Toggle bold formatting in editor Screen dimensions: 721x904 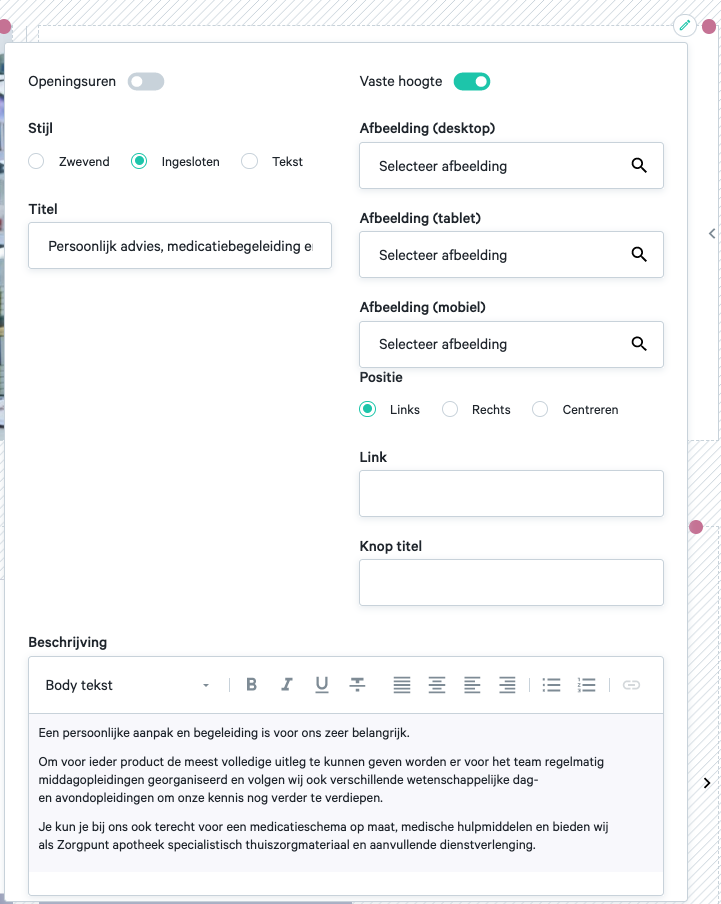click(x=251, y=684)
